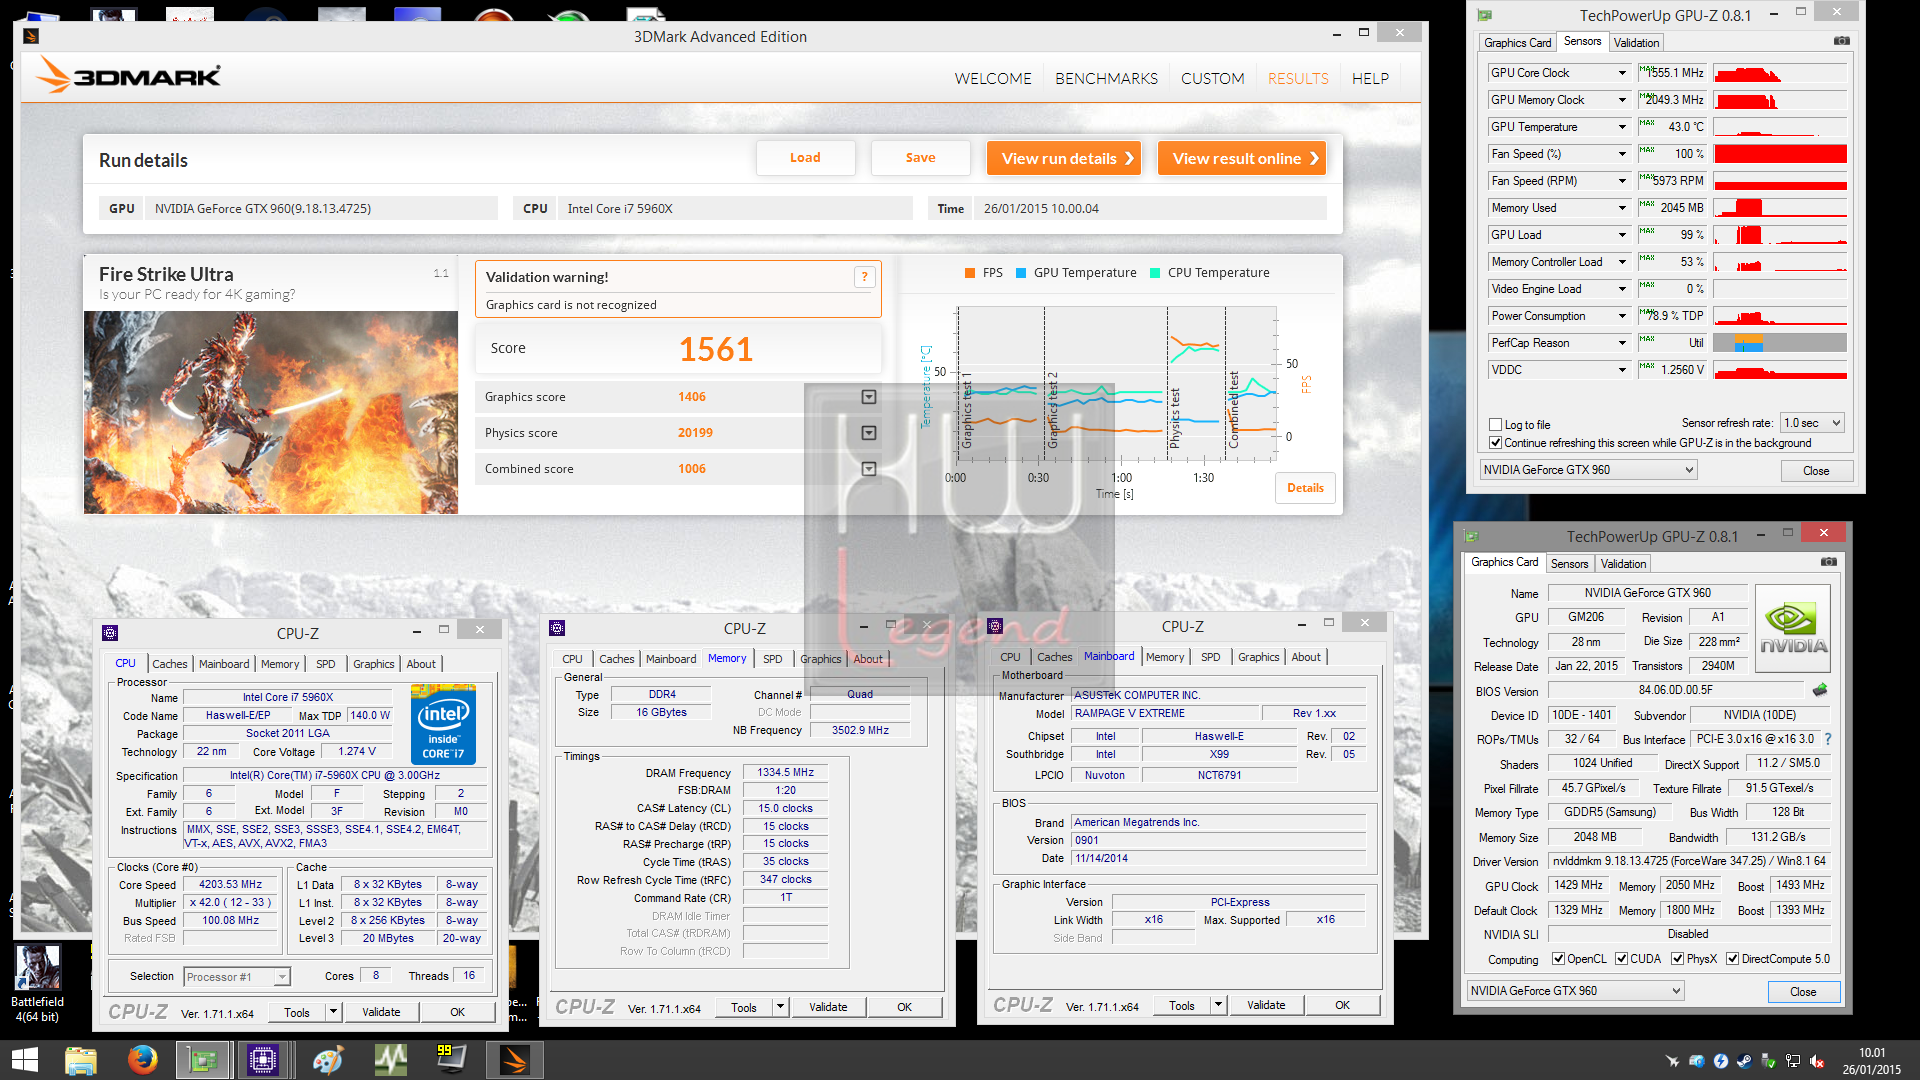Open the Sensor refresh rate dropdown
The height and width of the screenshot is (1080, 1920).
[1812, 423]
